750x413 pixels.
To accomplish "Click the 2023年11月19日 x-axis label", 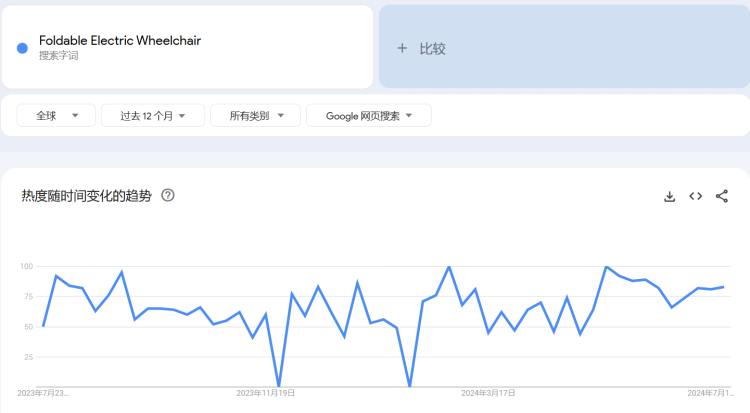I will click(266, 393).
